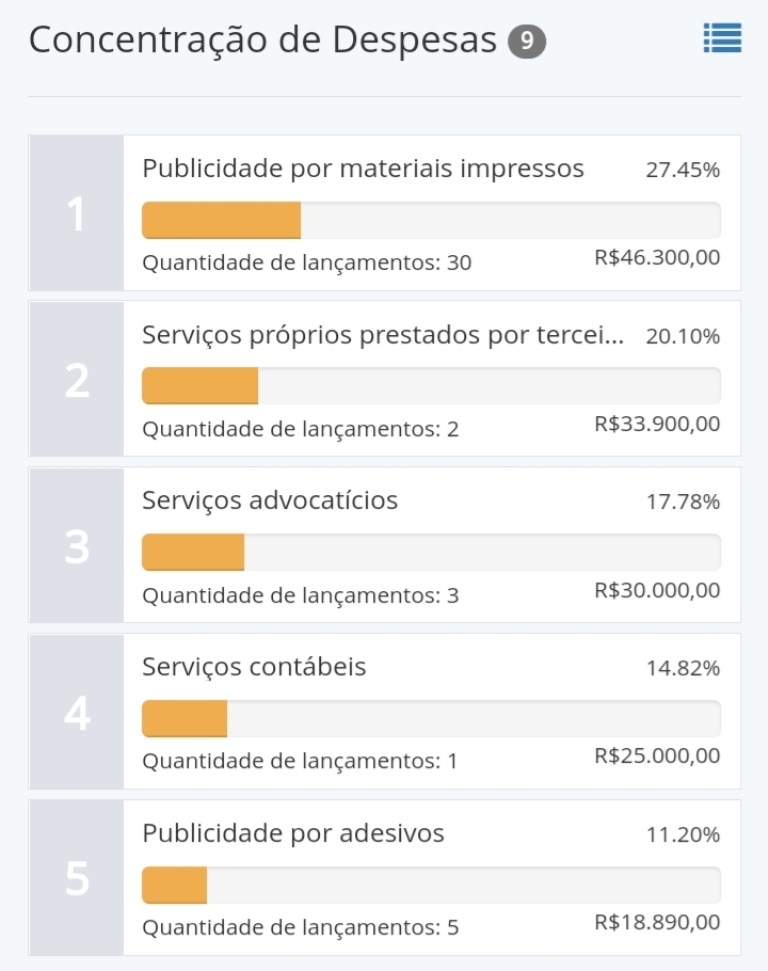This screenshot has height=971, width=768.
Task: Click the gray badge showing 9
Action: (527, 41)
